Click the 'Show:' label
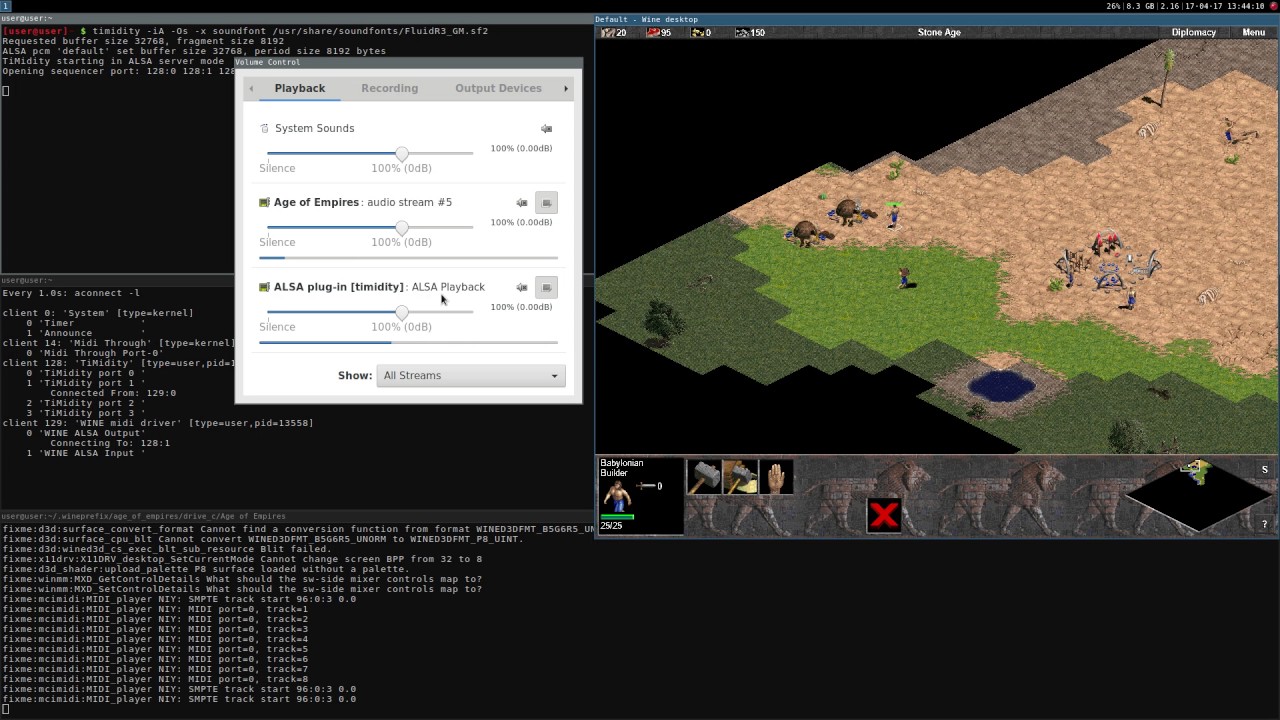 click(x=355, y=376)
